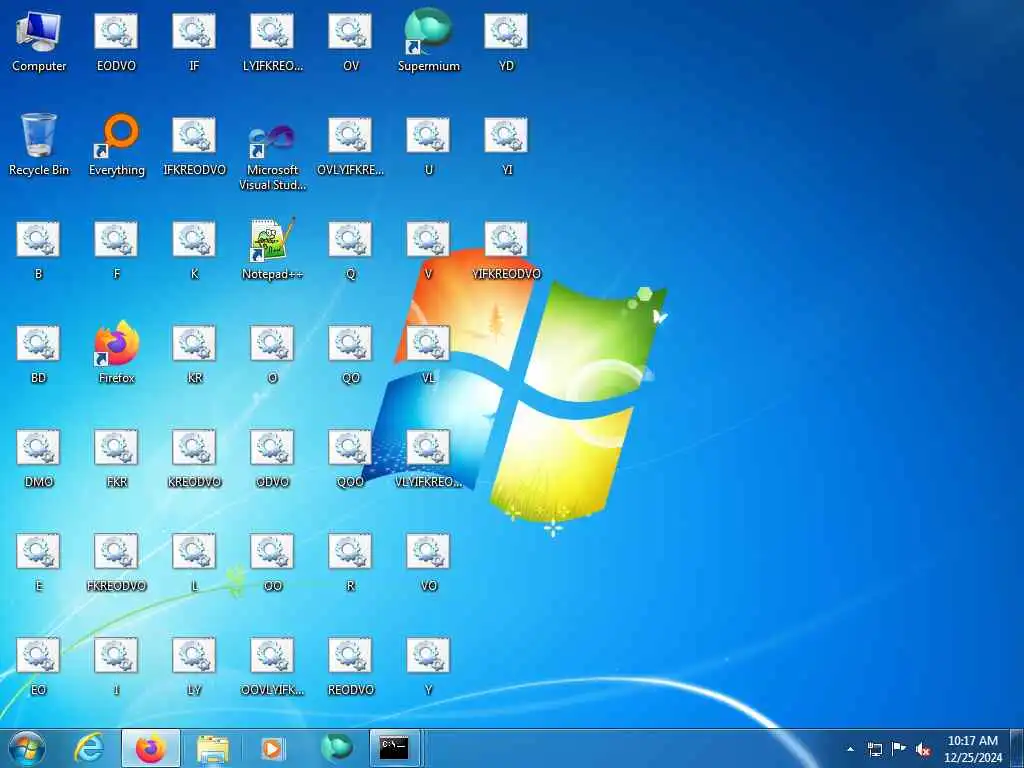Select the IFKREODVO file icon
Screen dimensions: 1024x768
194,145
